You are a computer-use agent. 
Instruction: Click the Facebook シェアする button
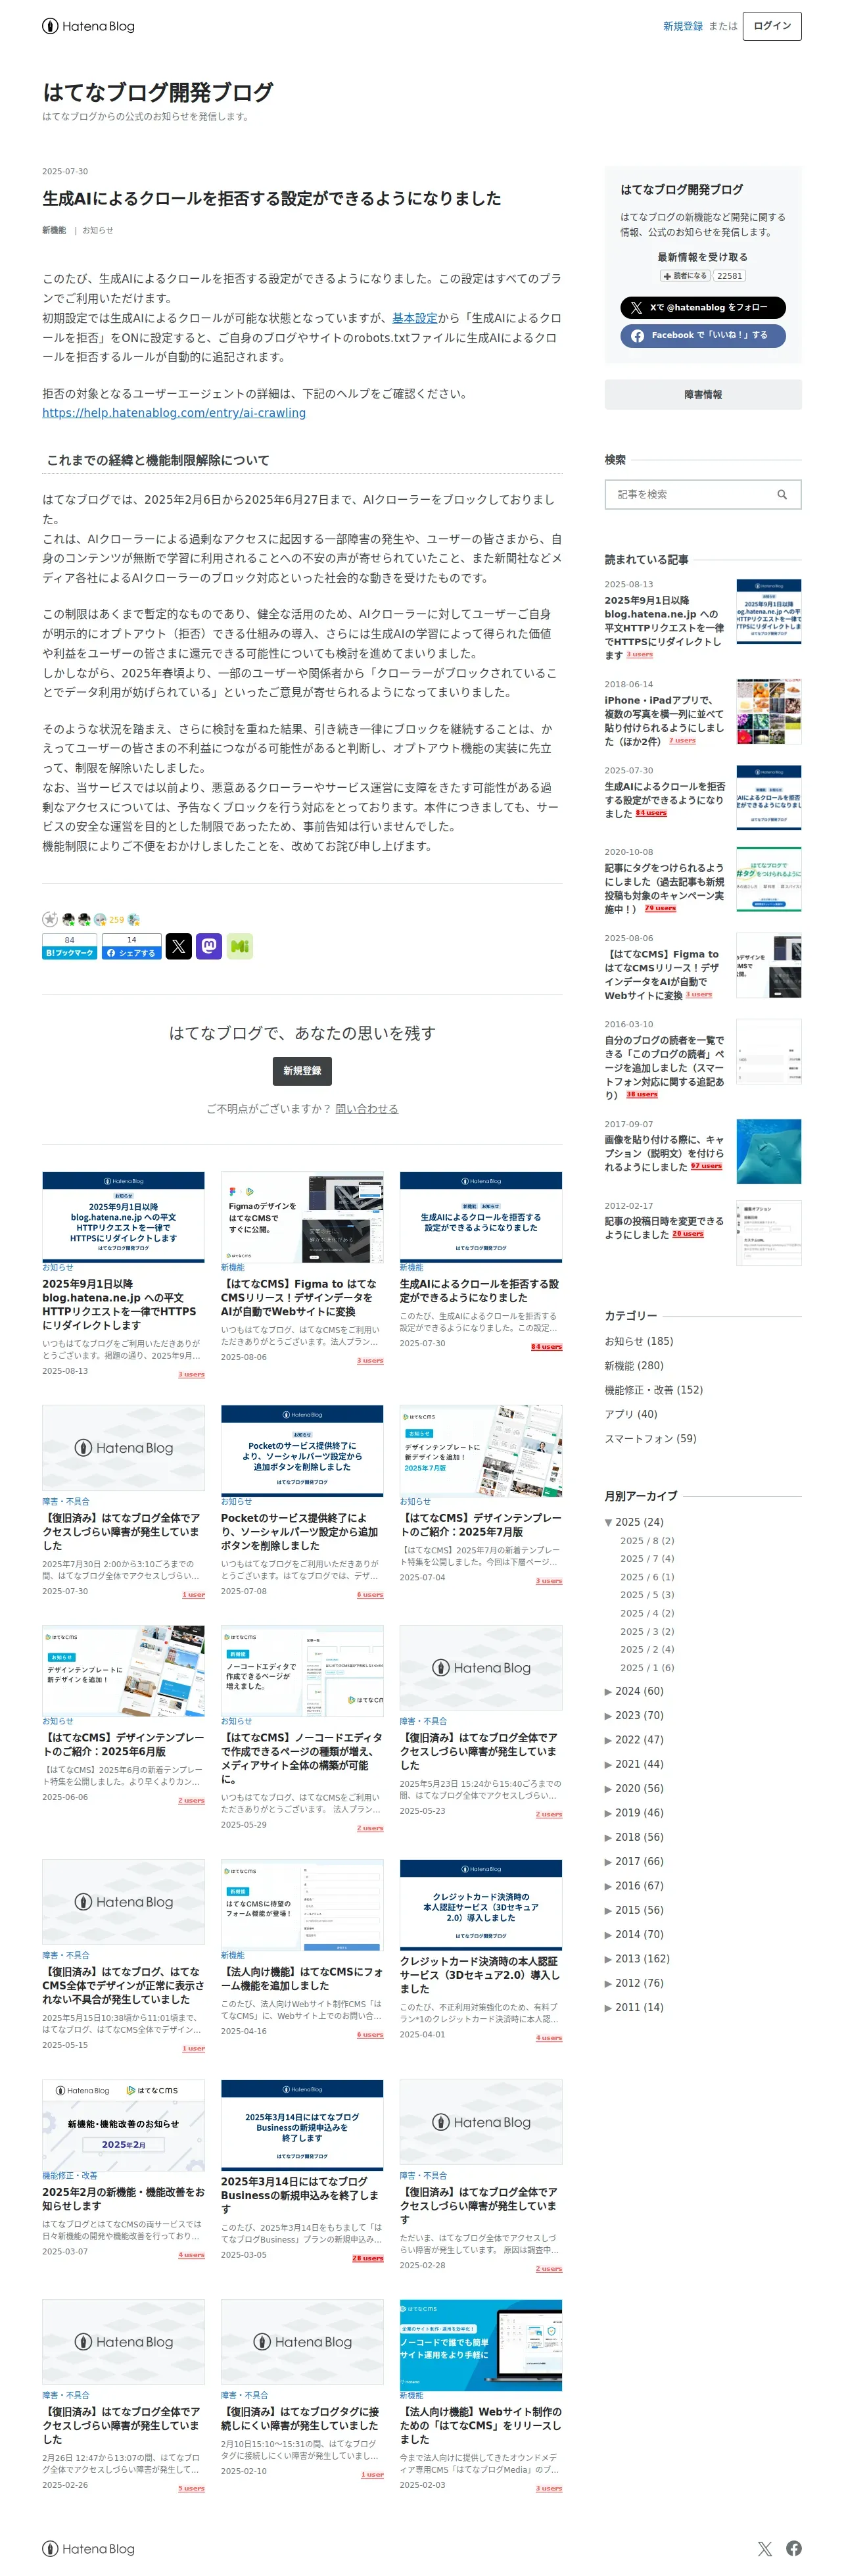point(131,947)
